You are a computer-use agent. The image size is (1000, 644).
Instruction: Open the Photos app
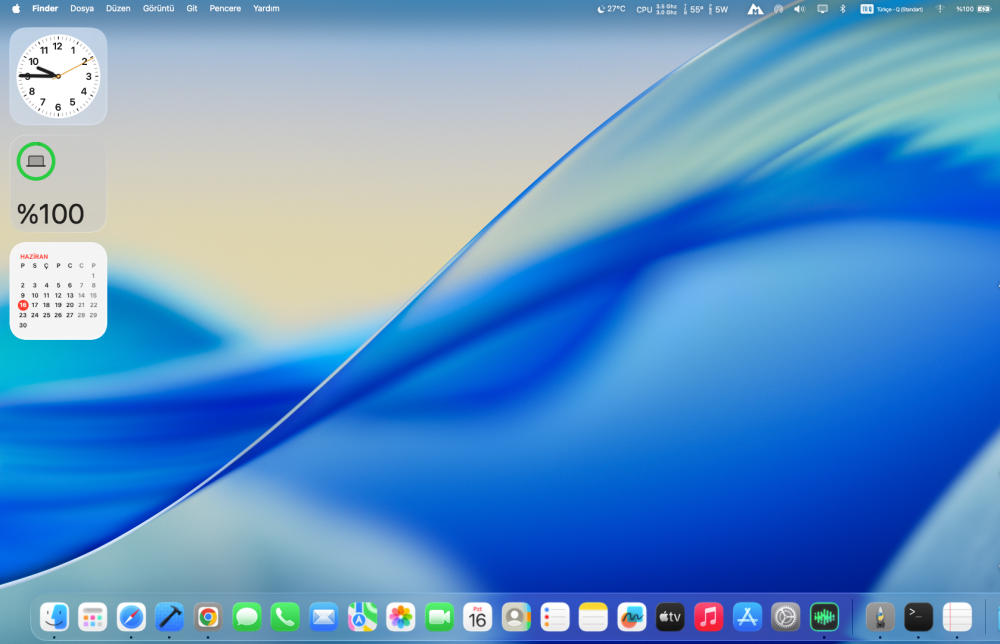(x=401, y=617)
